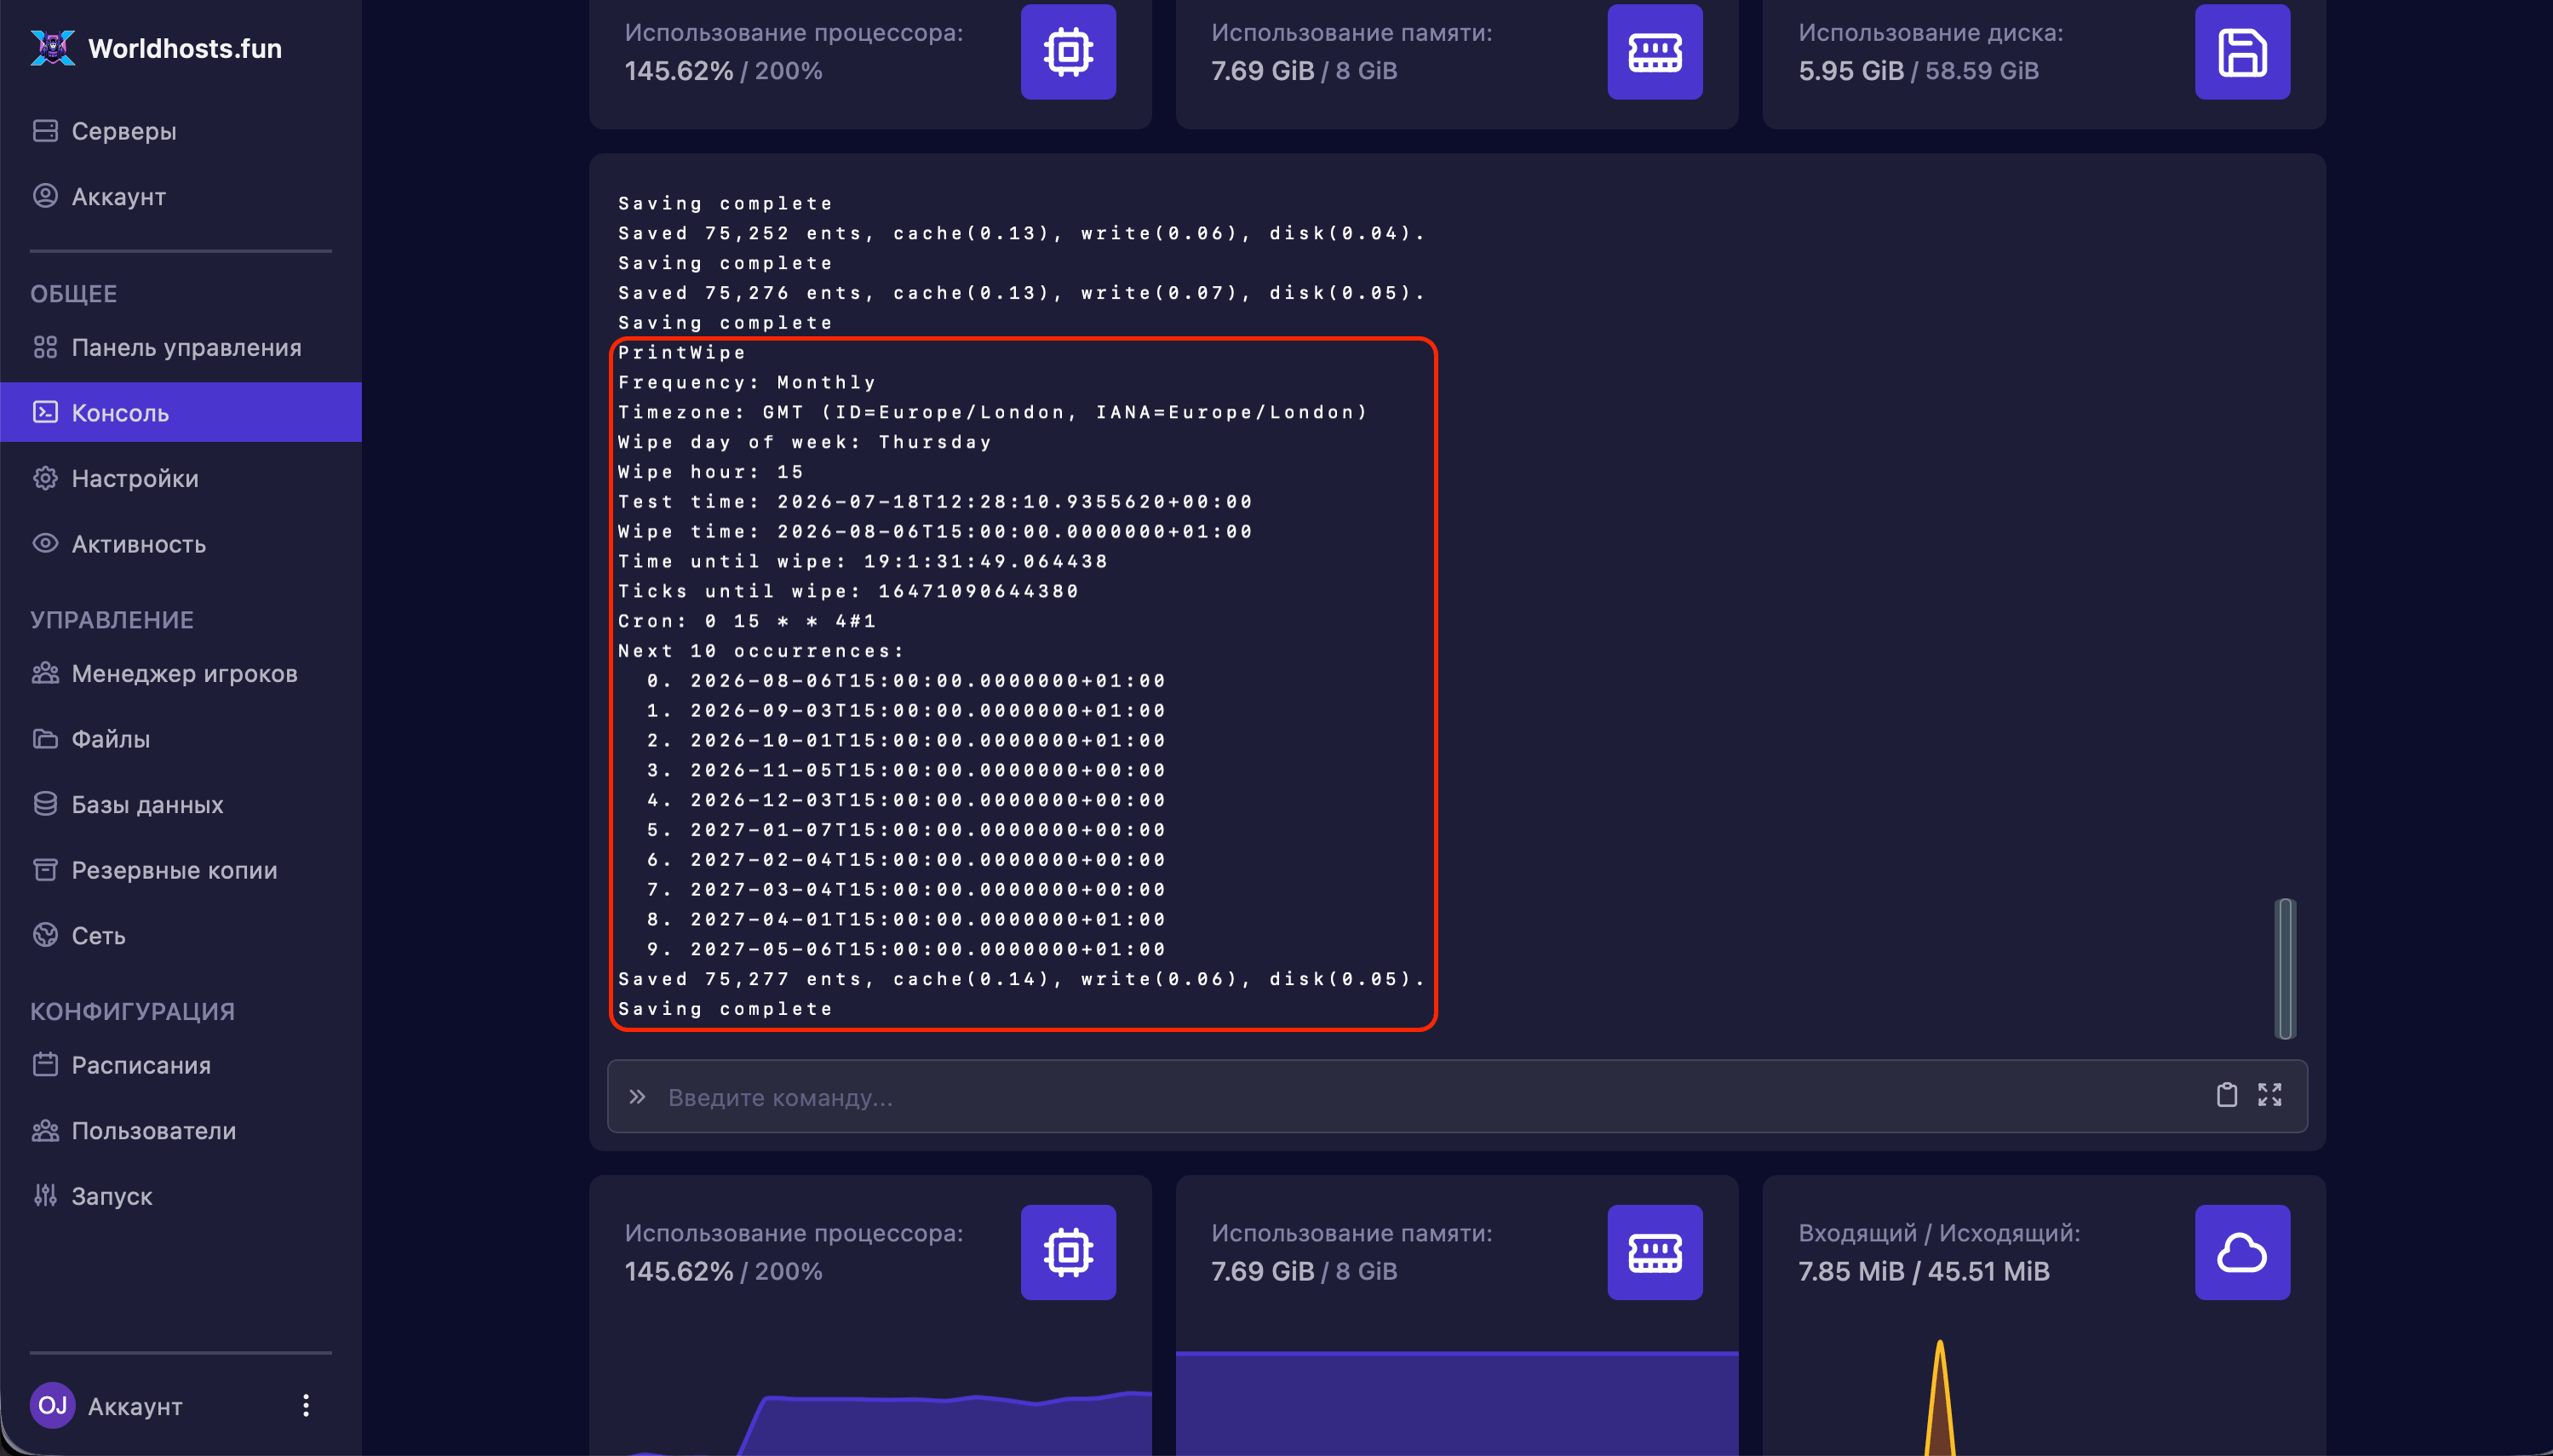The height and width of the screenshot is (1456, 2553).
Task: Click the people icon for Менеджер игроков
Action: click(45, 672)
